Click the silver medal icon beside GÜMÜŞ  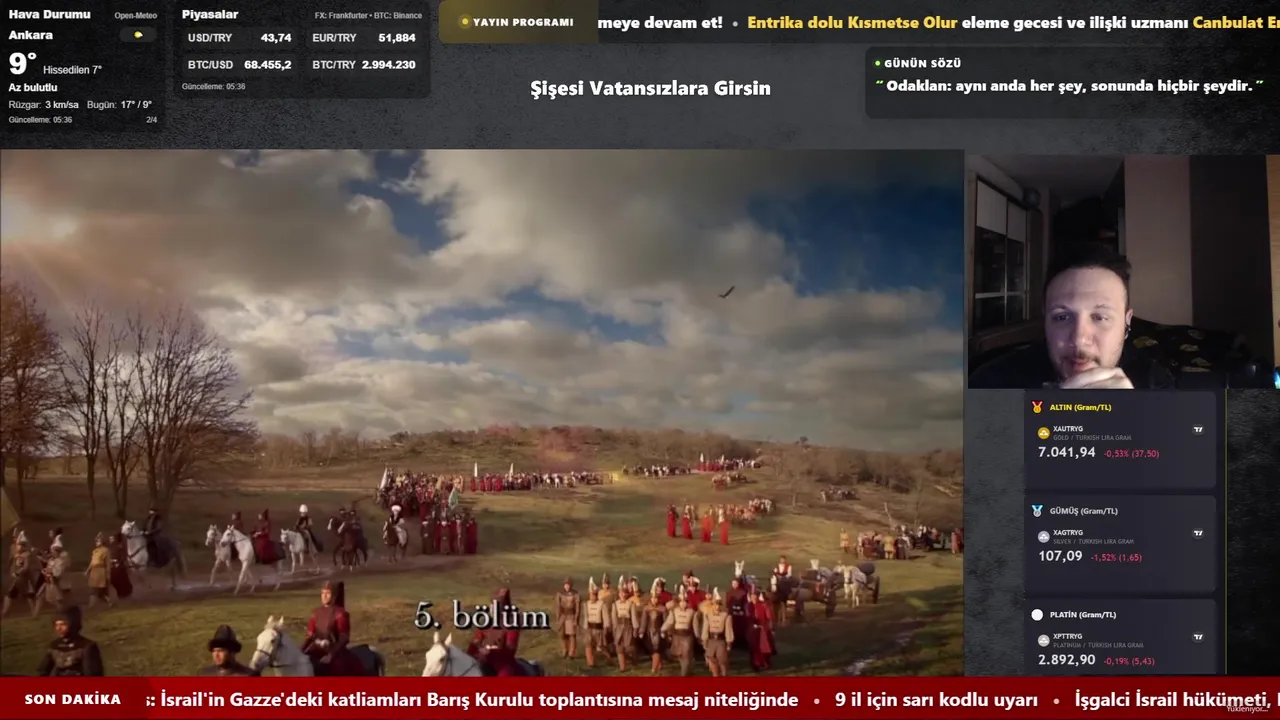click(1037, 511)
